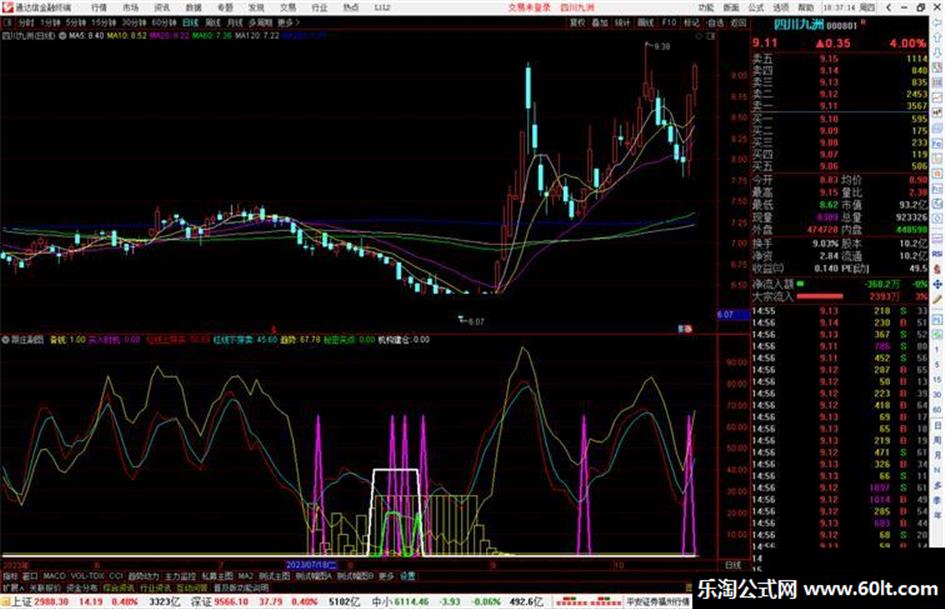Image resolution: width=945 pixels, height=609 pixels.
Task: Click the pencil draw icon in right sidebar
Action: click(937, 298)
